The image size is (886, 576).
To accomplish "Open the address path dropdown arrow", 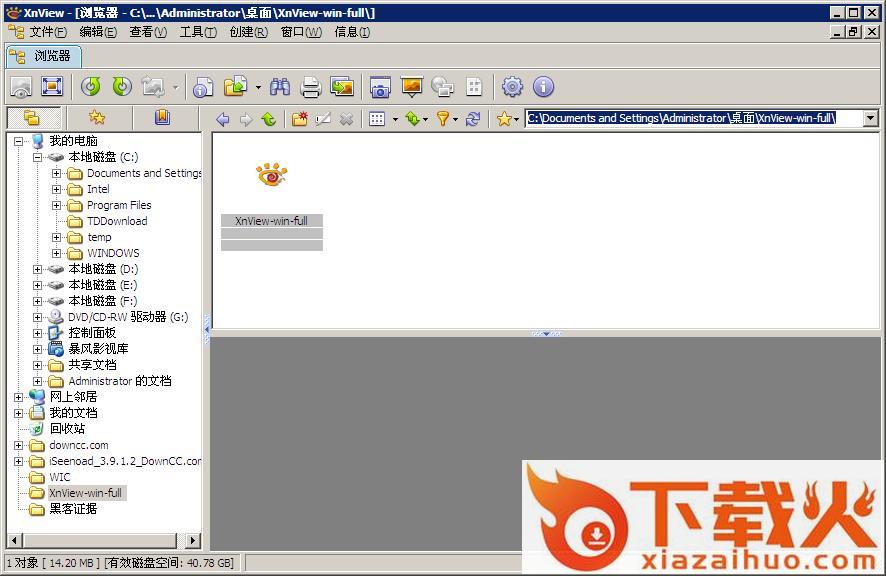I will (870, 119).
